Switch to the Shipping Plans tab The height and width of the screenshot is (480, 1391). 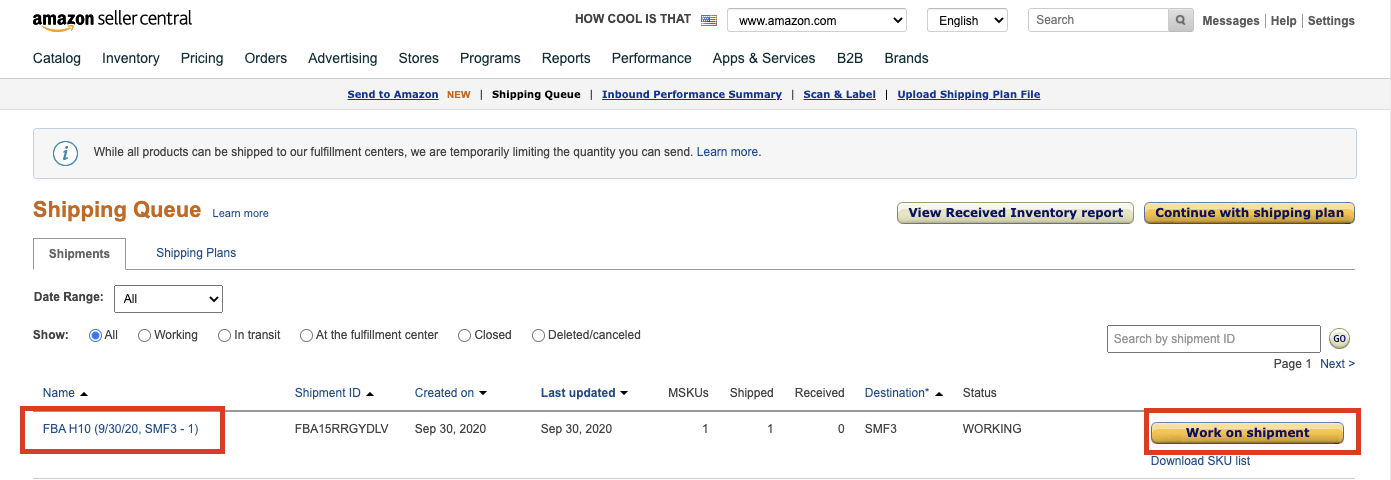[196, 253]
